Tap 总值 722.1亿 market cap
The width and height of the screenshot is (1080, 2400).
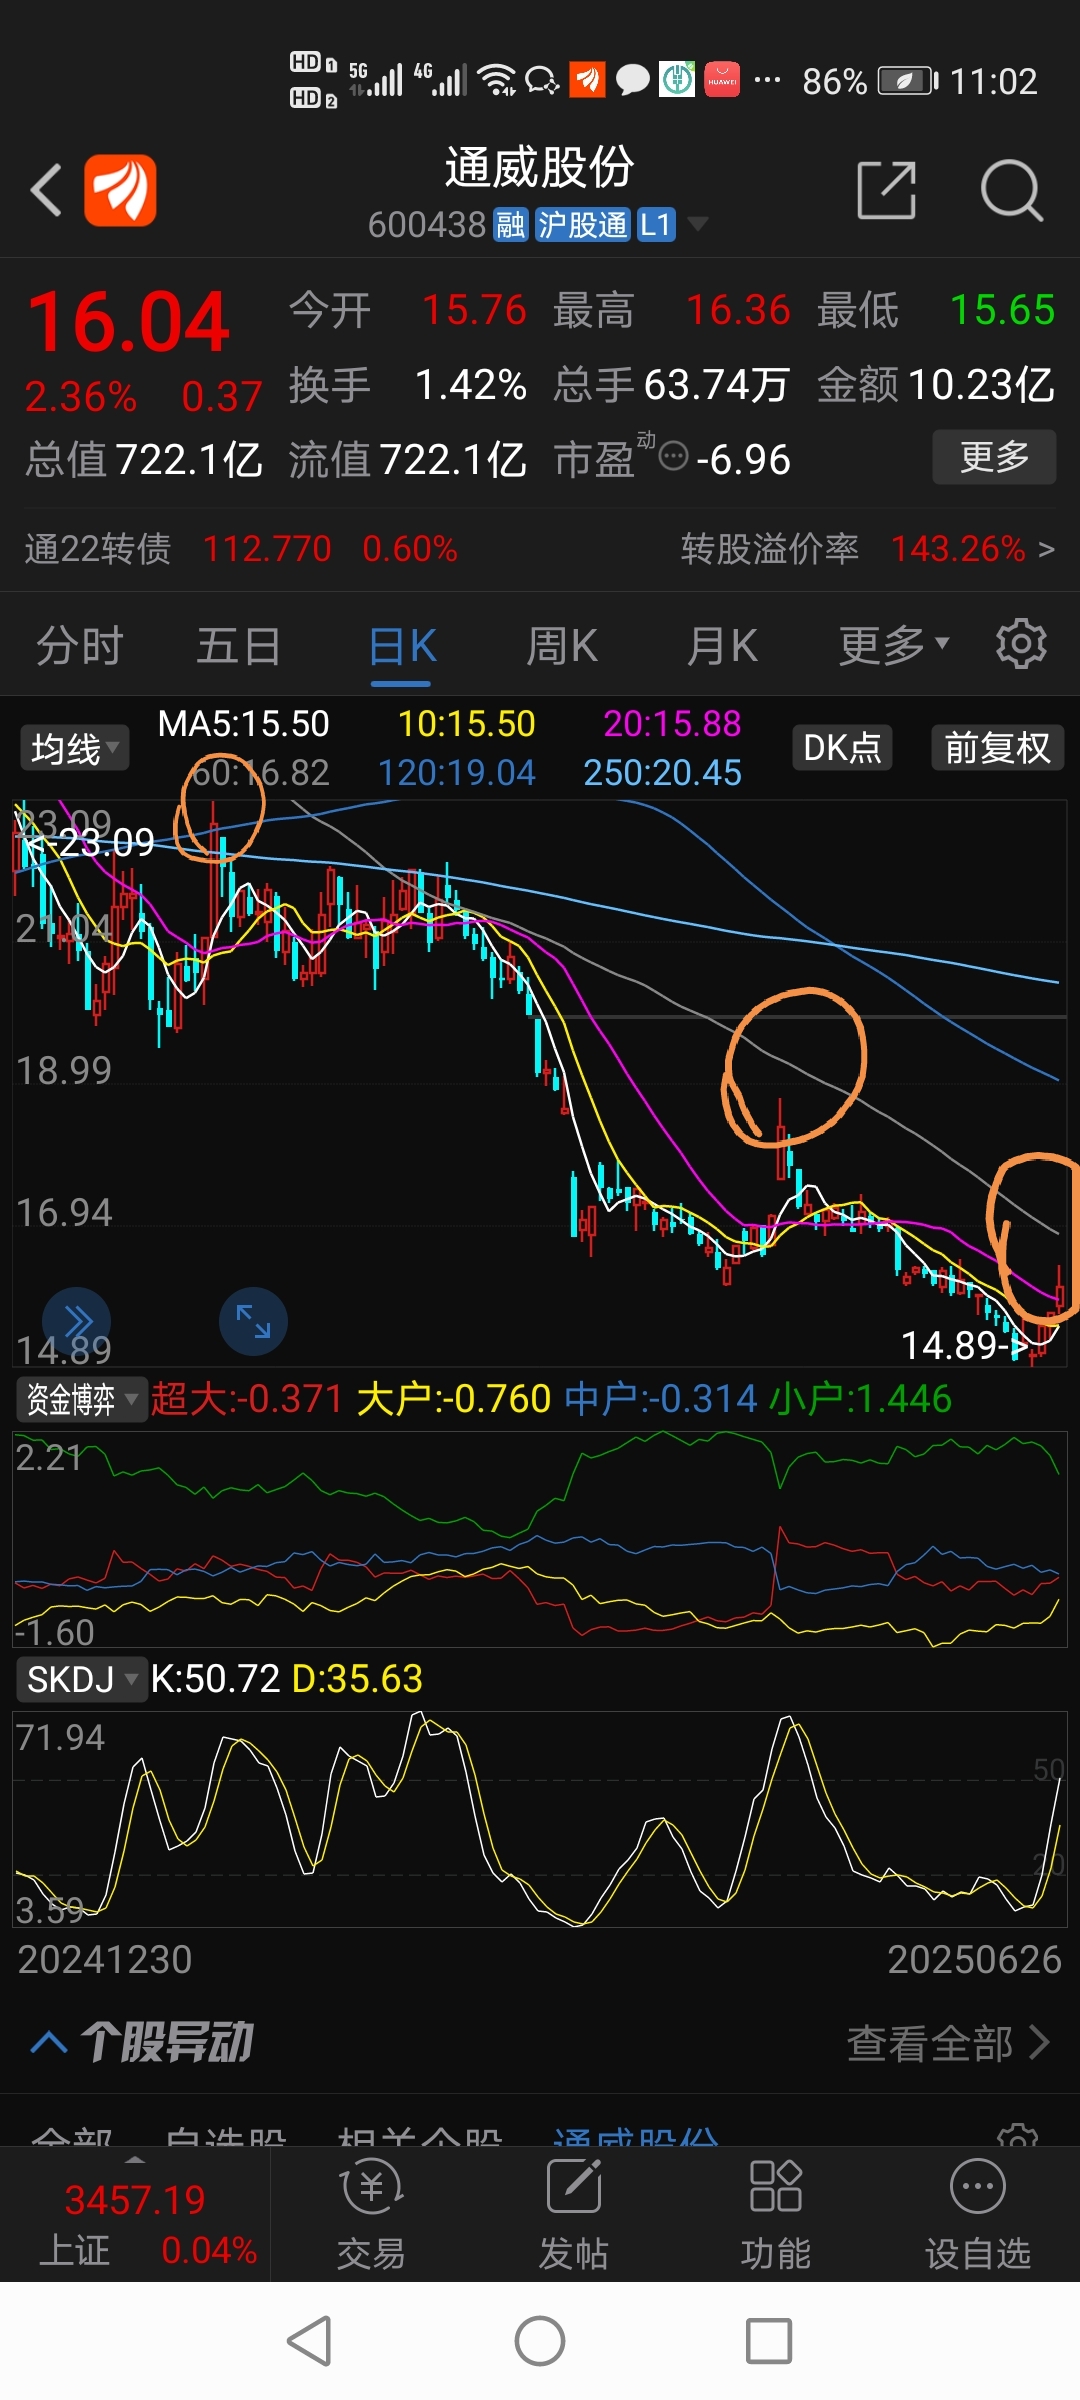pyautogui.click(x=144, y=460)
